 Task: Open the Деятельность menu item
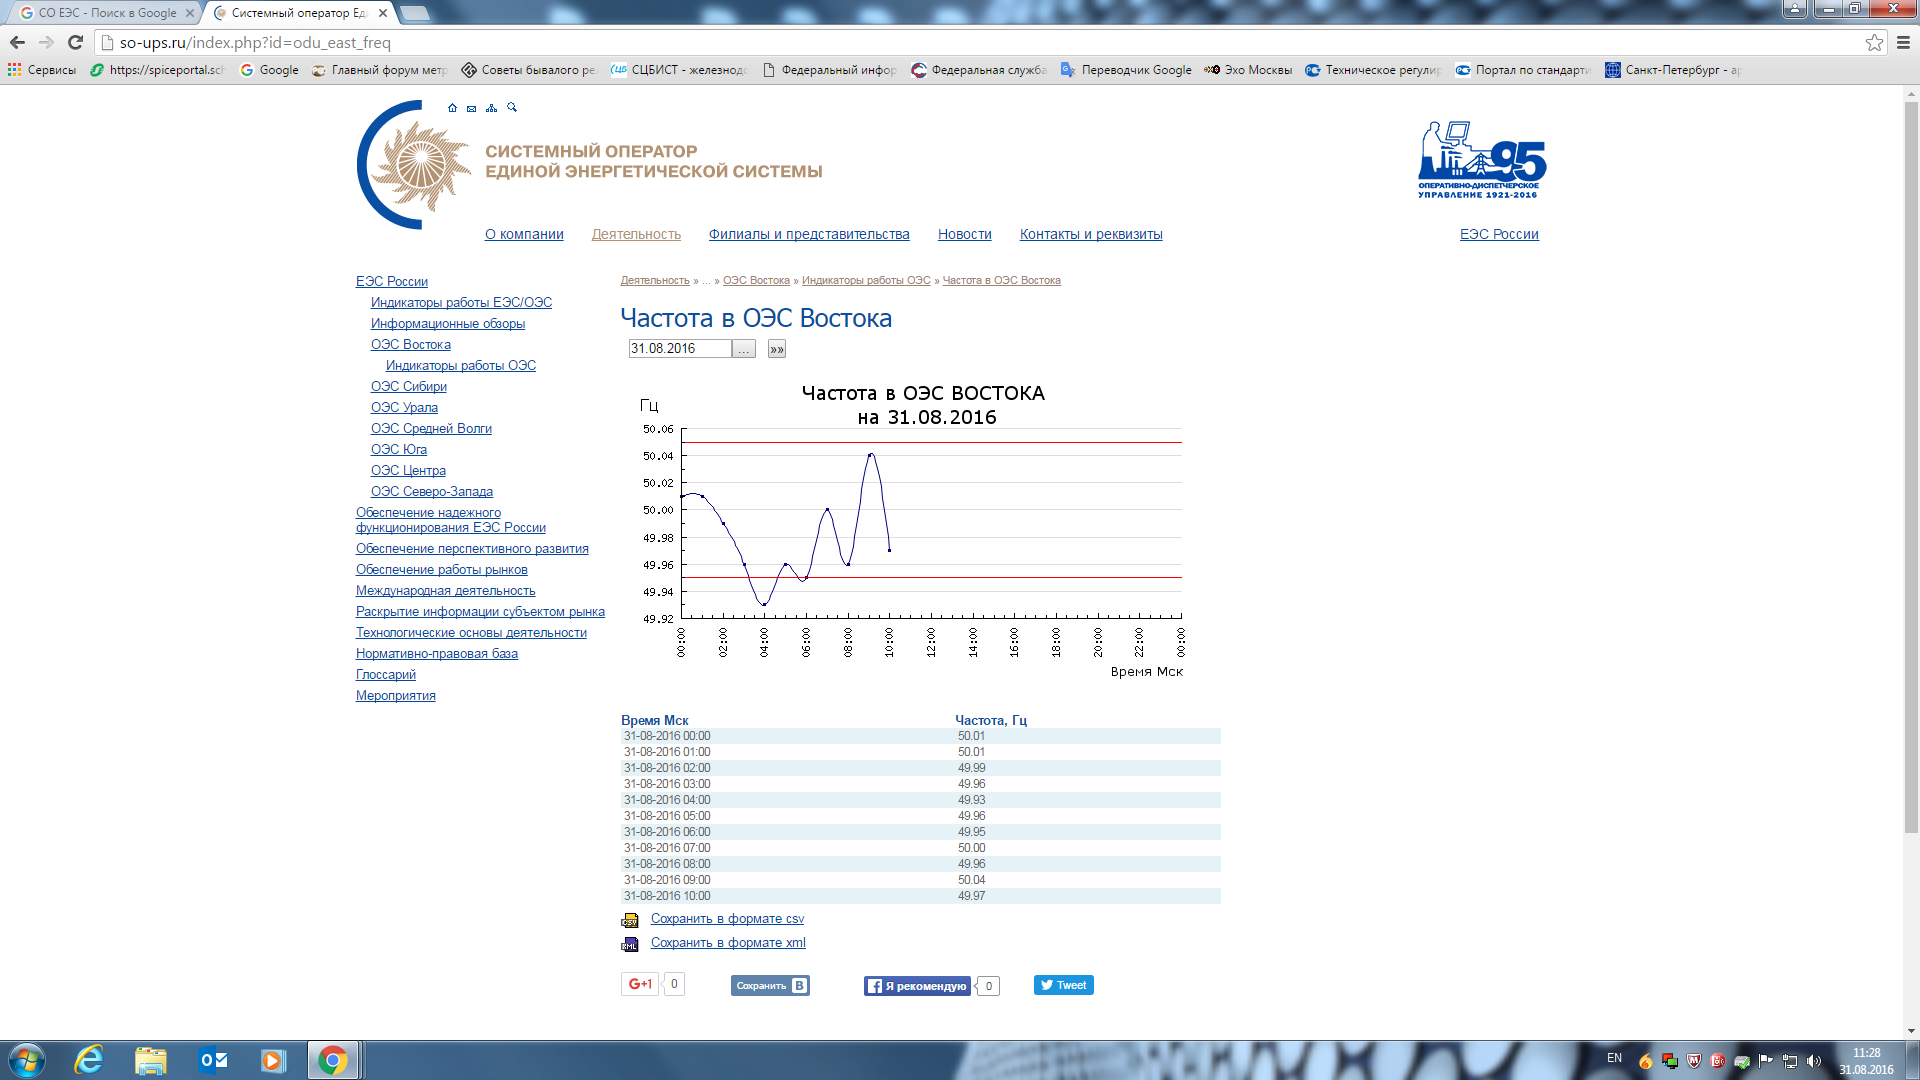[x=636, y=234]
